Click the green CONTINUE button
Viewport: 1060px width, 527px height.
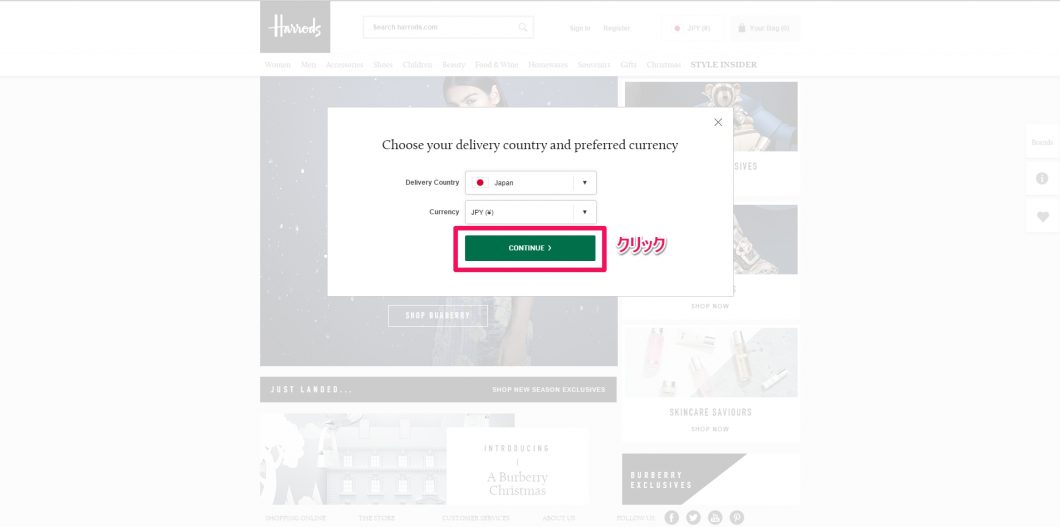point(530,248)
